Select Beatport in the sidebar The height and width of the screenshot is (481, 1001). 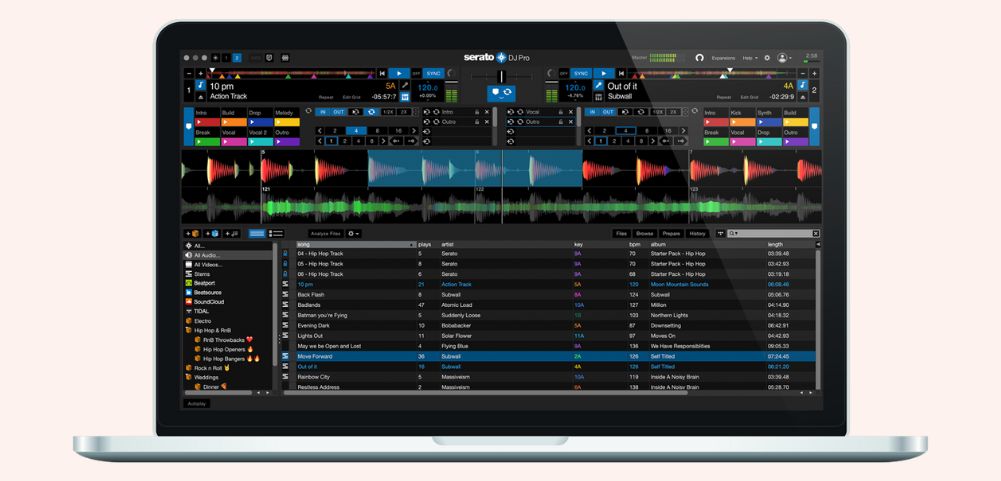(204, 283)
